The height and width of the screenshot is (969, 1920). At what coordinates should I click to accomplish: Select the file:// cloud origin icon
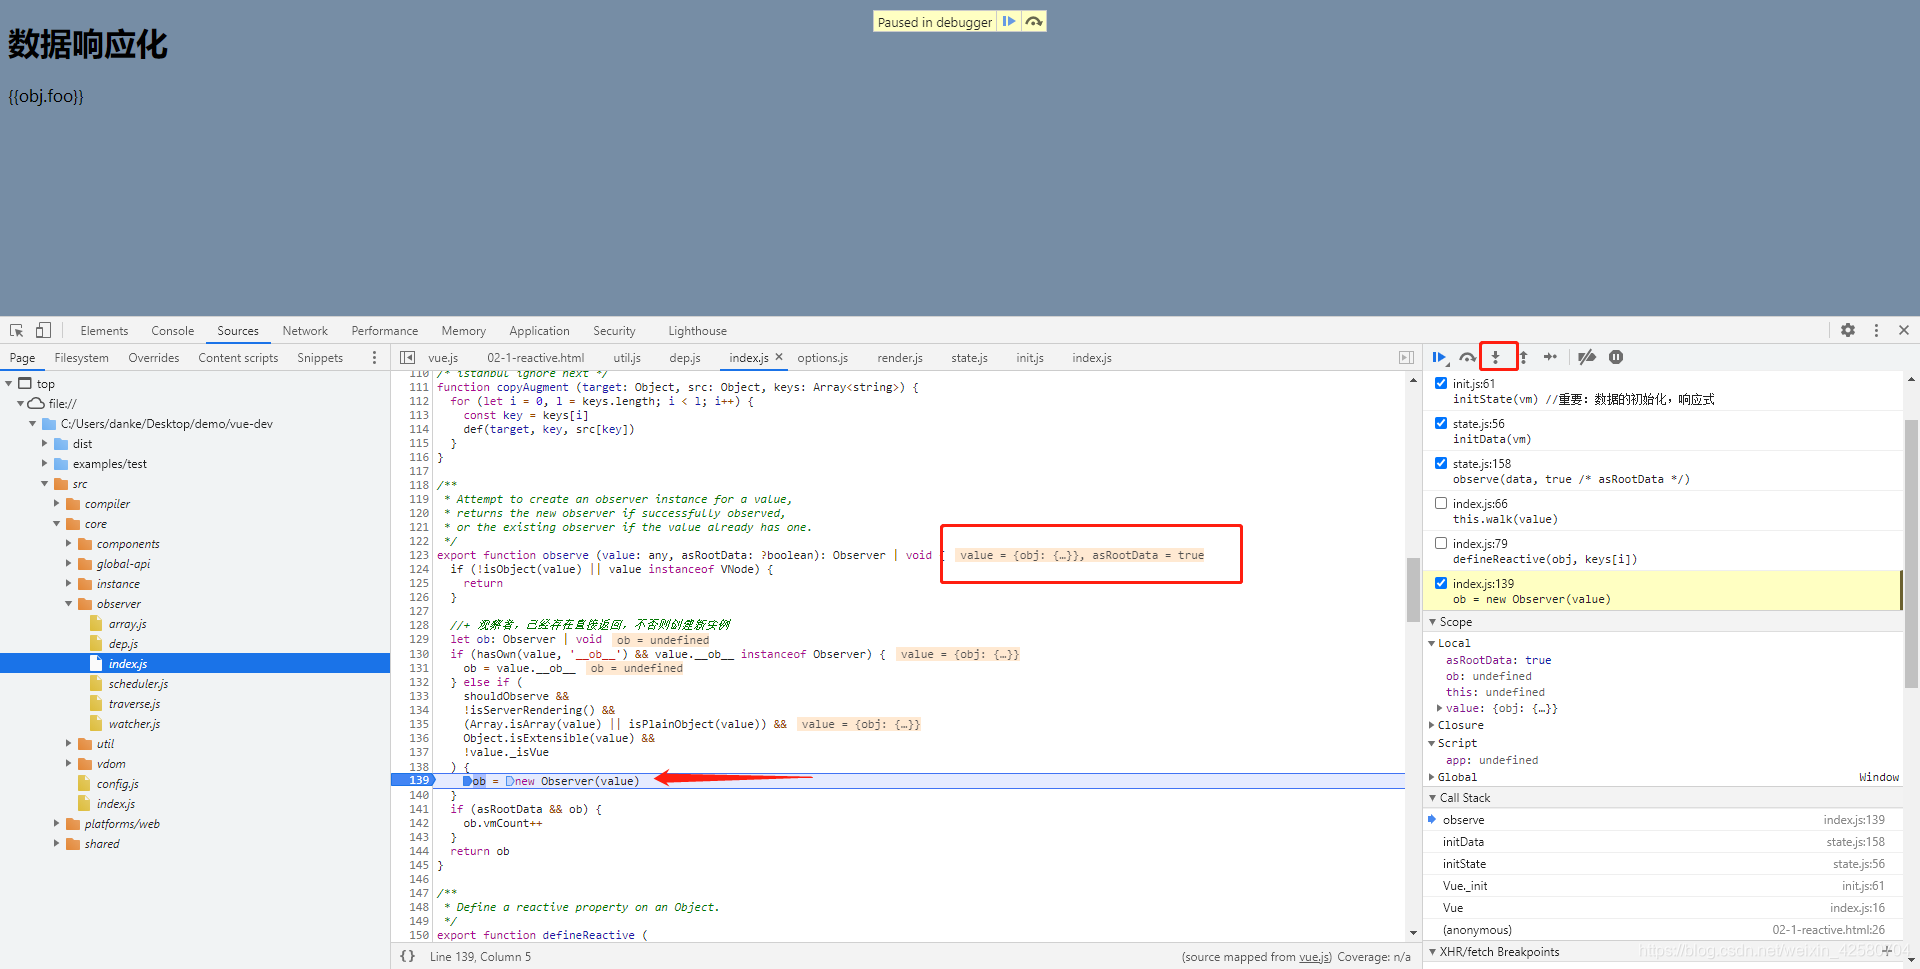pos(36,404)
